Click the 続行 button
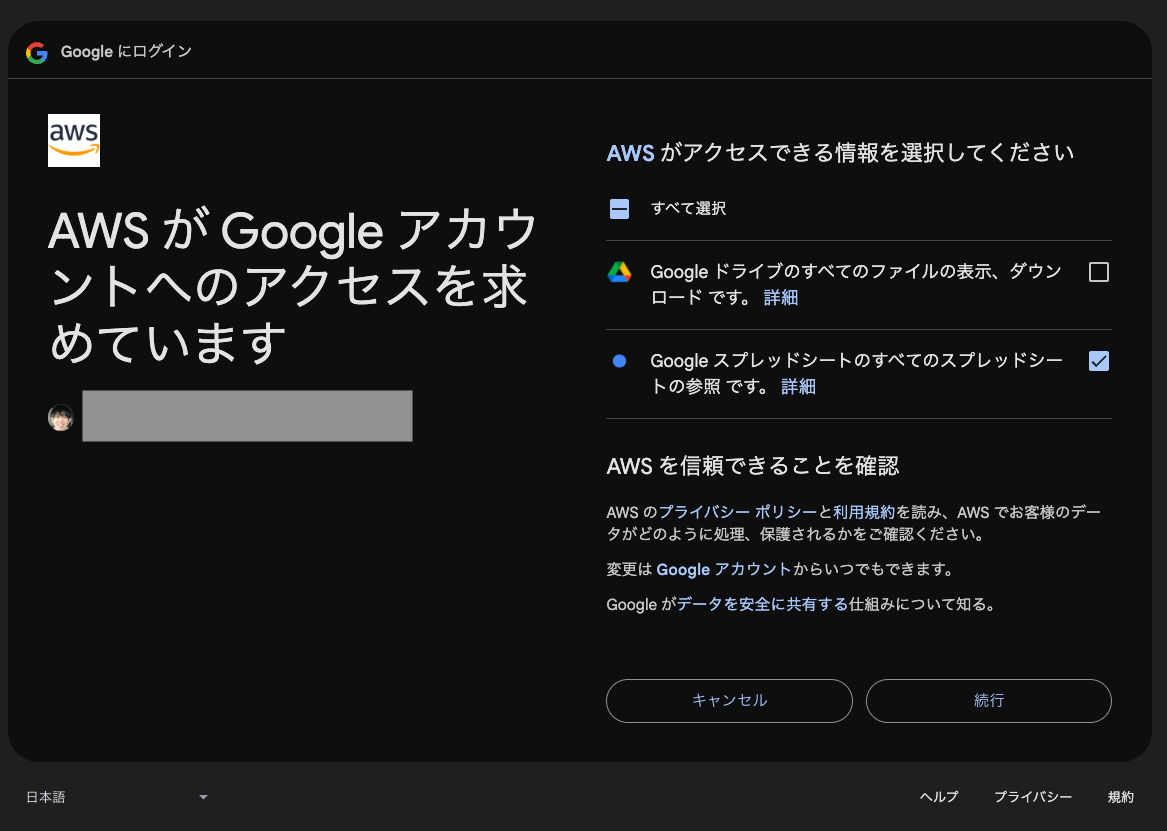 pyautogui.click(x=988, y=700)
